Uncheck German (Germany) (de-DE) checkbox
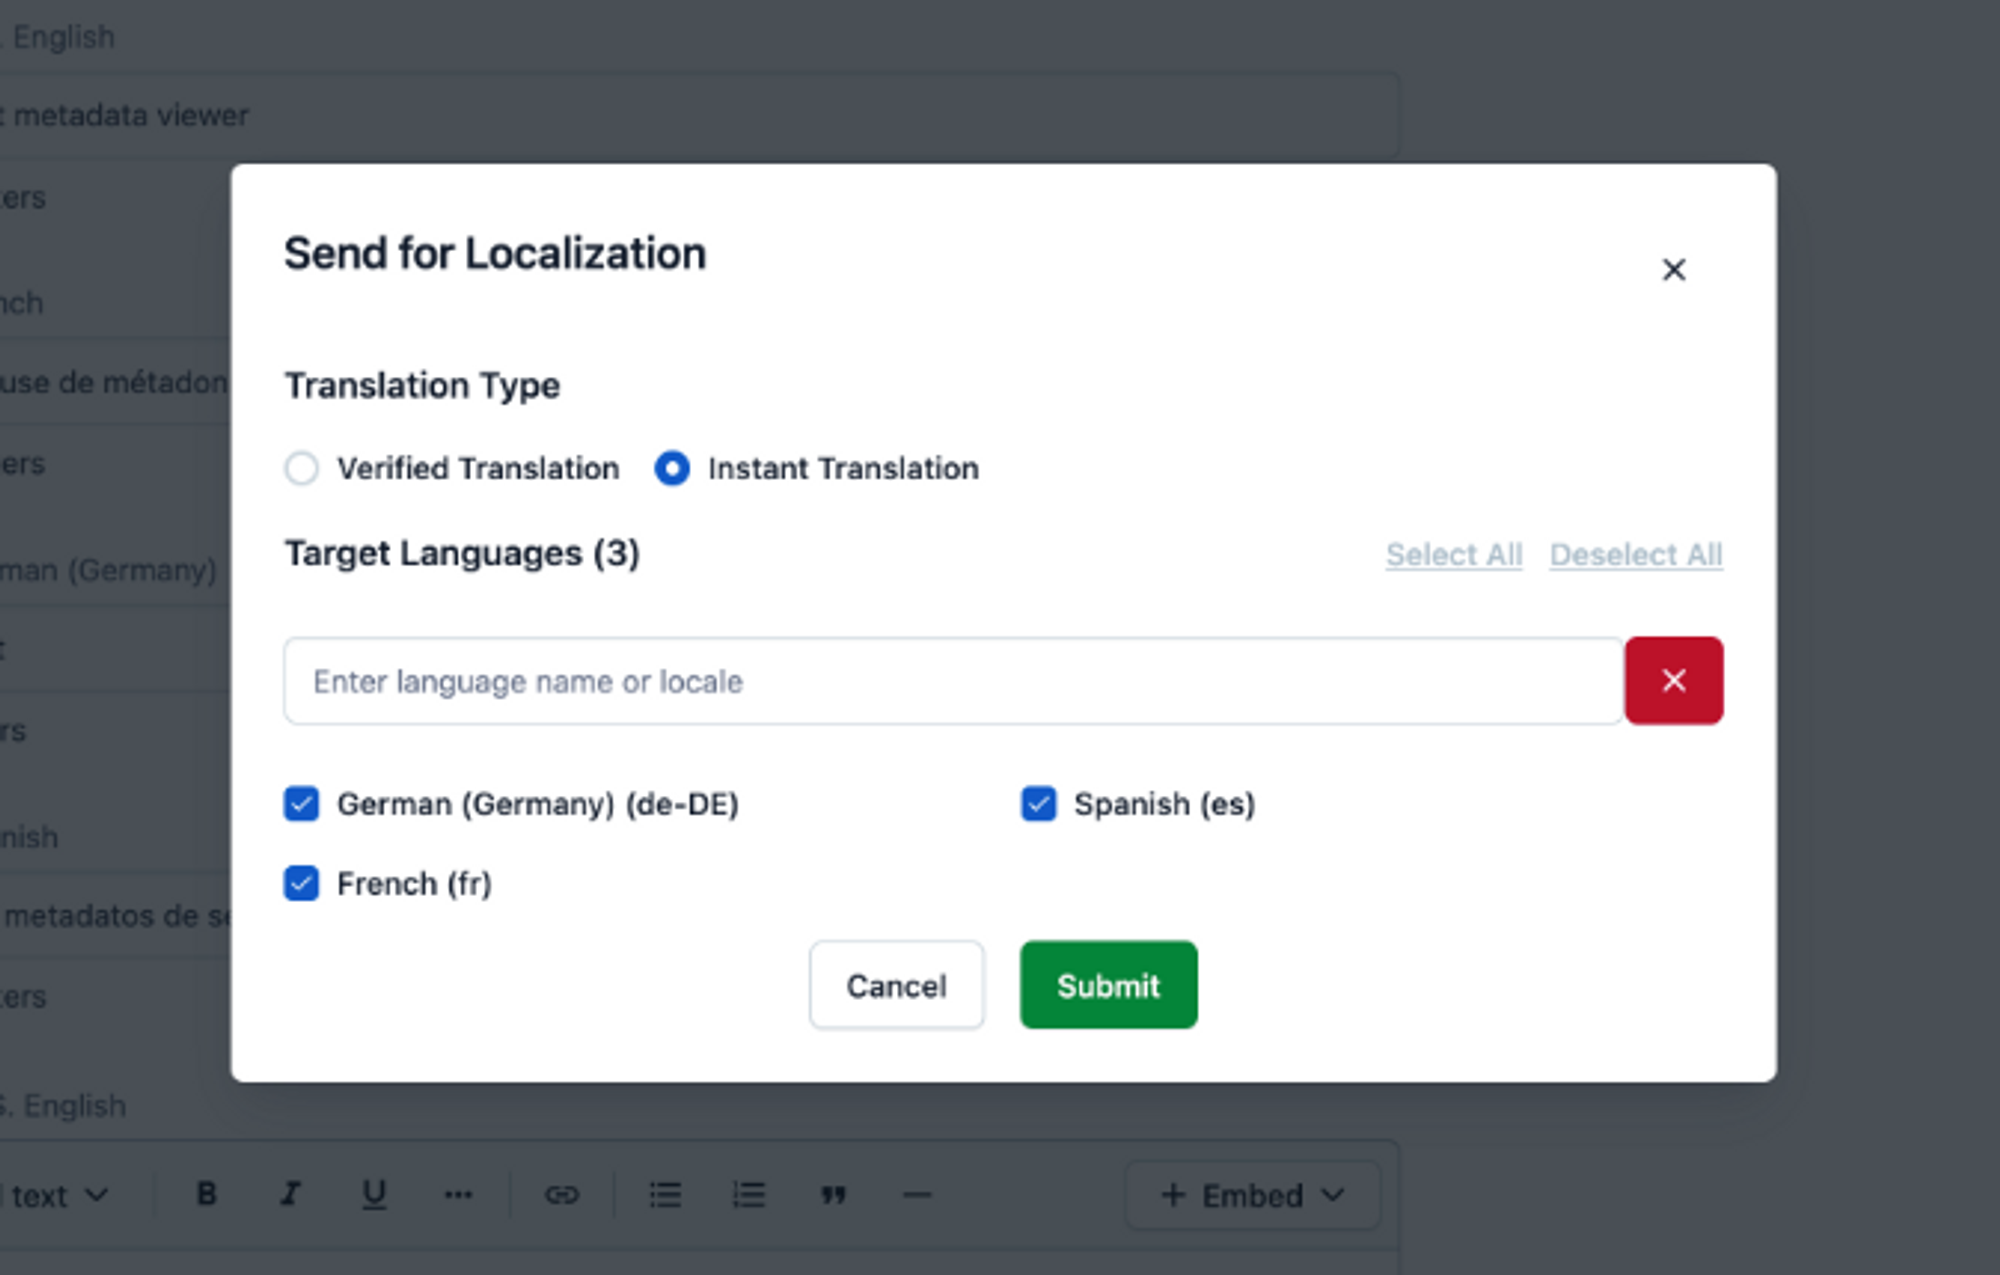Screen dimensions: 2000x1275 pos(301,804)
